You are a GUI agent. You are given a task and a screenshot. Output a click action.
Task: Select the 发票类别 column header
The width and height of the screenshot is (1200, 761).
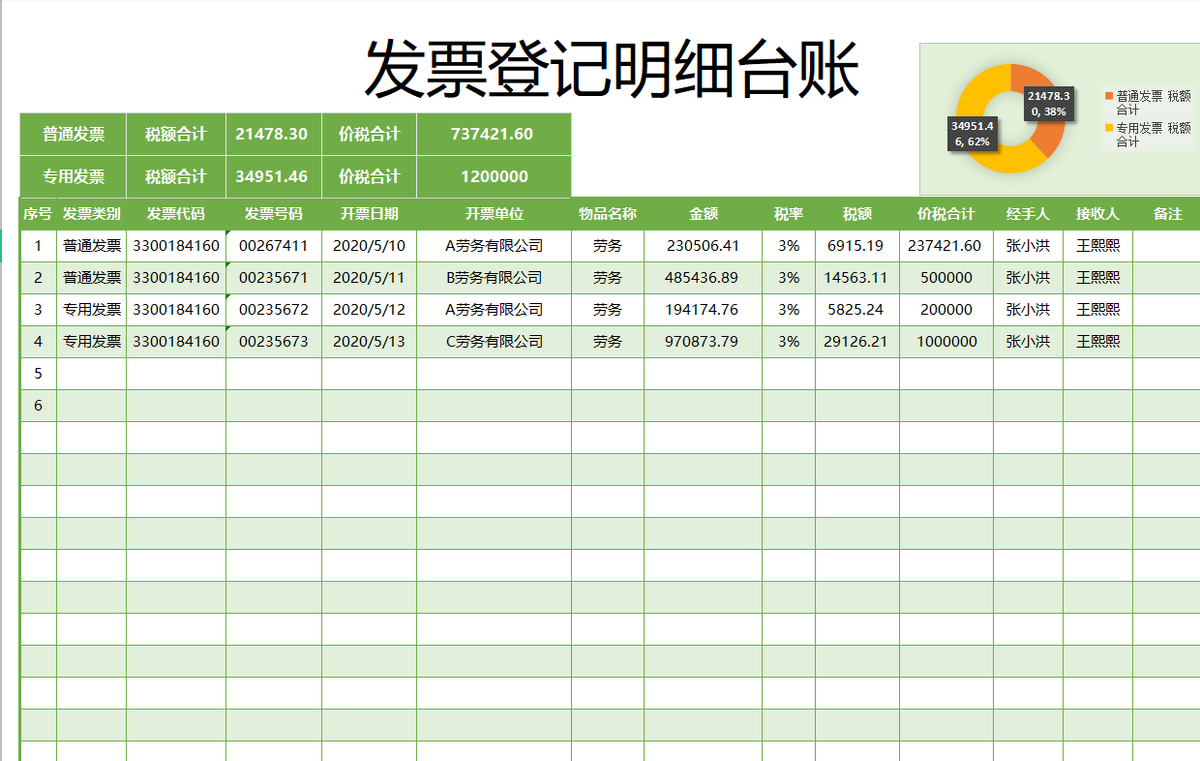(92, 214)
